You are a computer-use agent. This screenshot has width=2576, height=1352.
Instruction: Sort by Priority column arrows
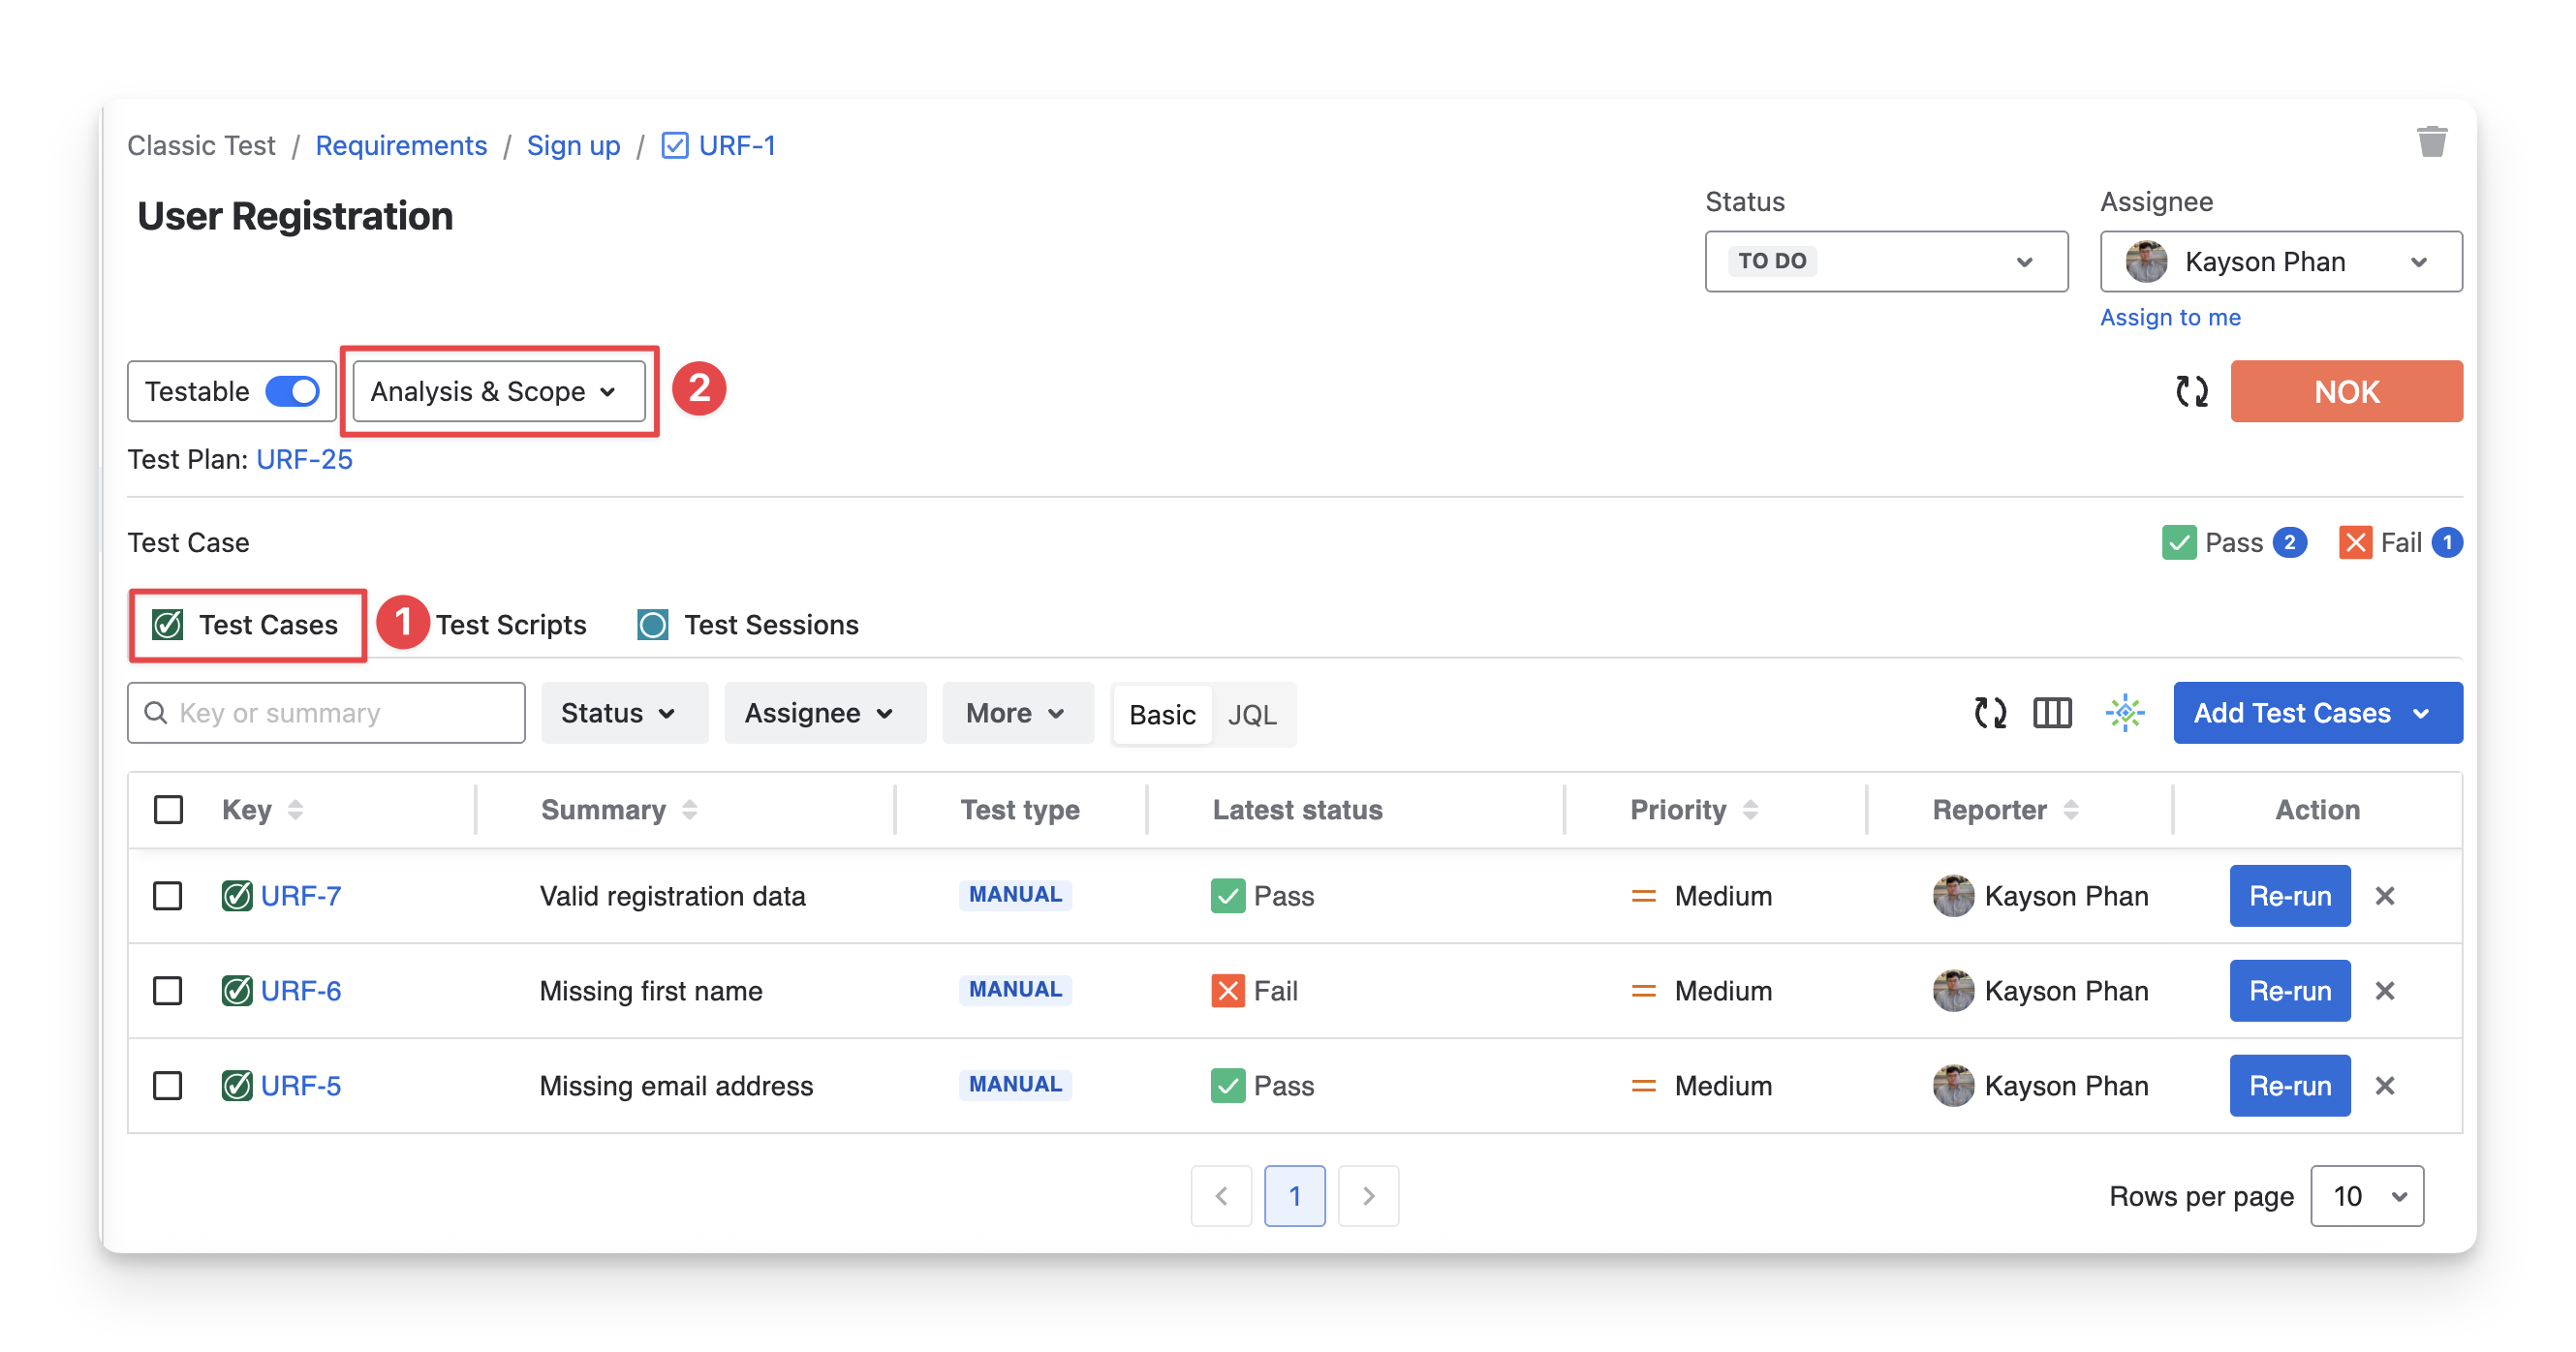(1750, 810)
